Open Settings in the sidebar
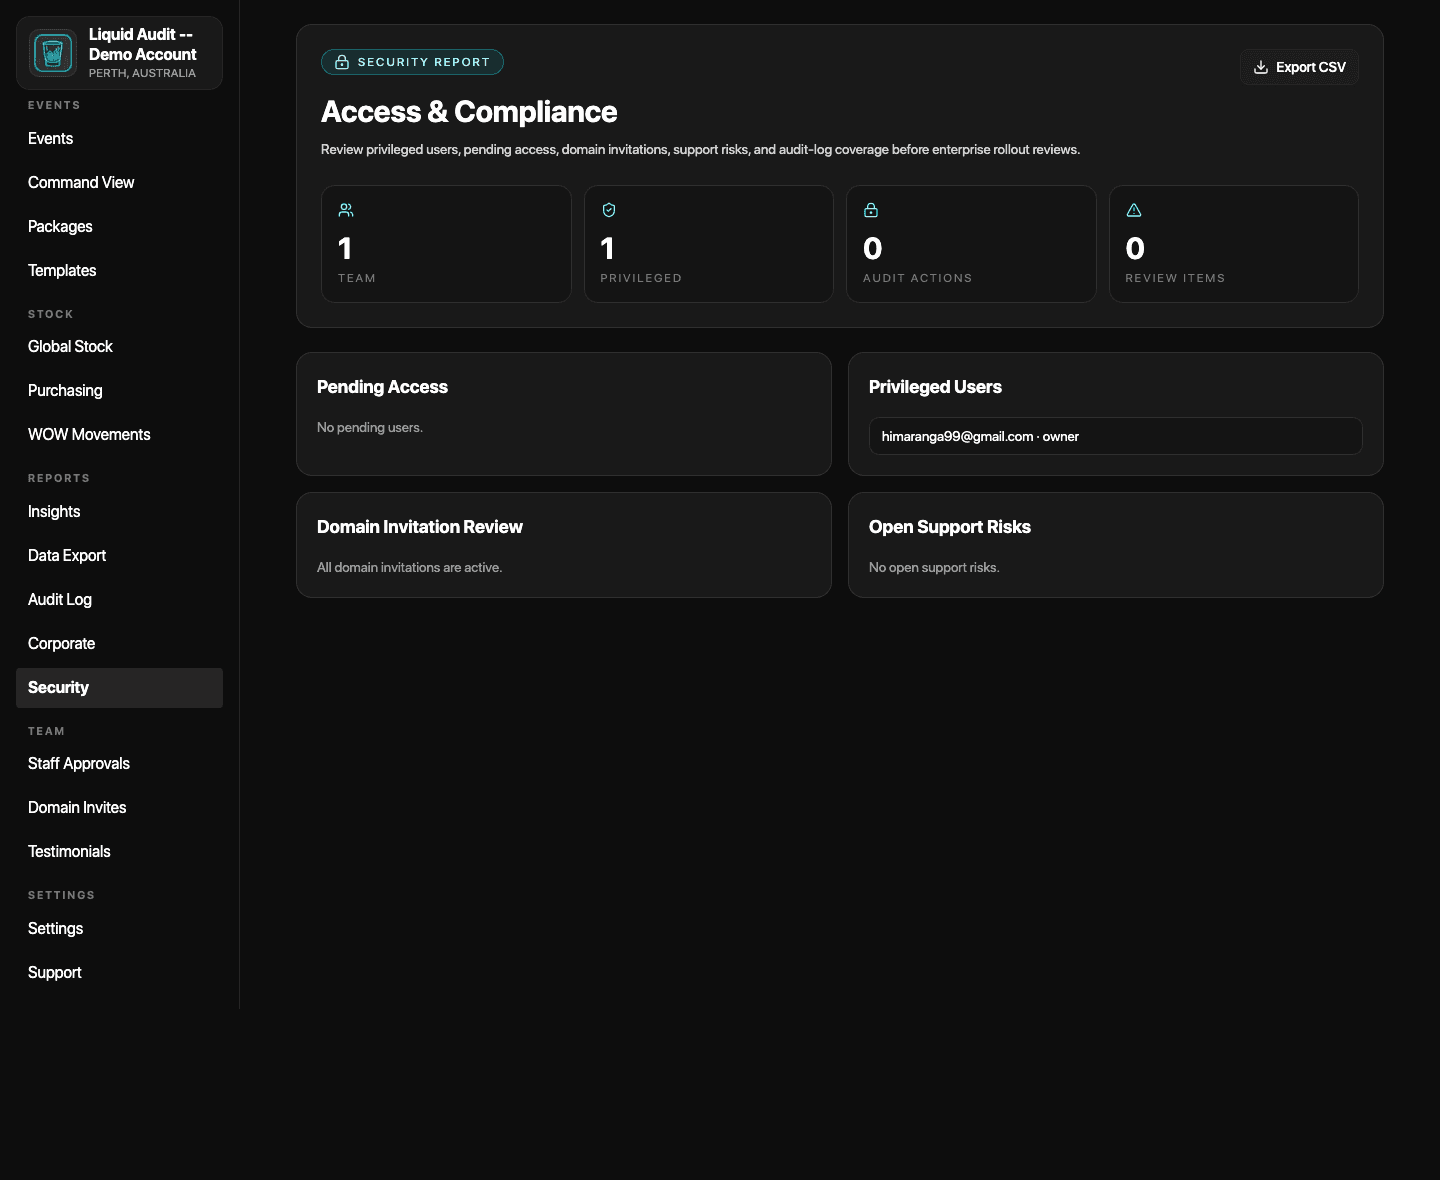This screenshot has height=1180, width=1440. (119, 929)
